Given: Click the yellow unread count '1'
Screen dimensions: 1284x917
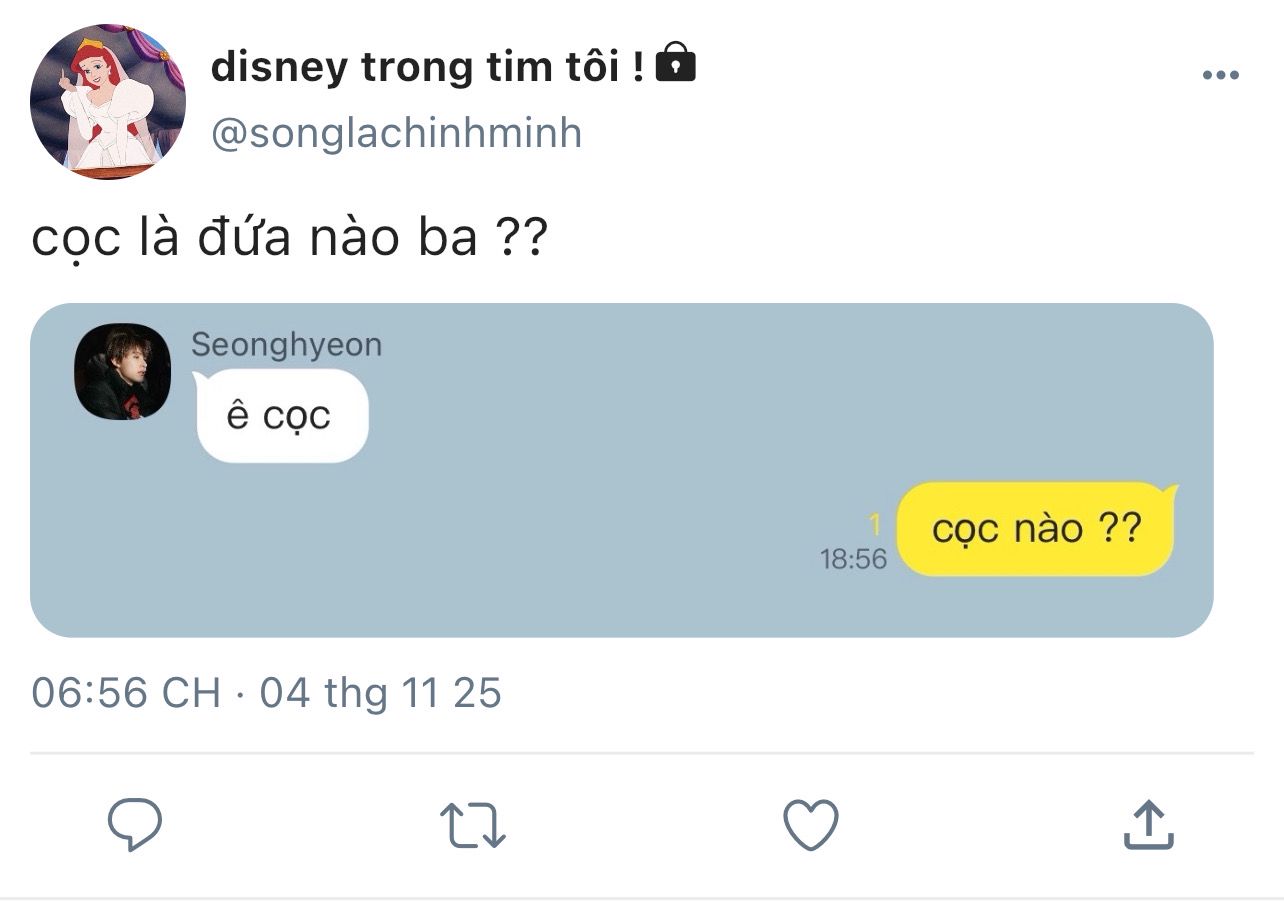Looking at the screenshot, I should (875, 524).
